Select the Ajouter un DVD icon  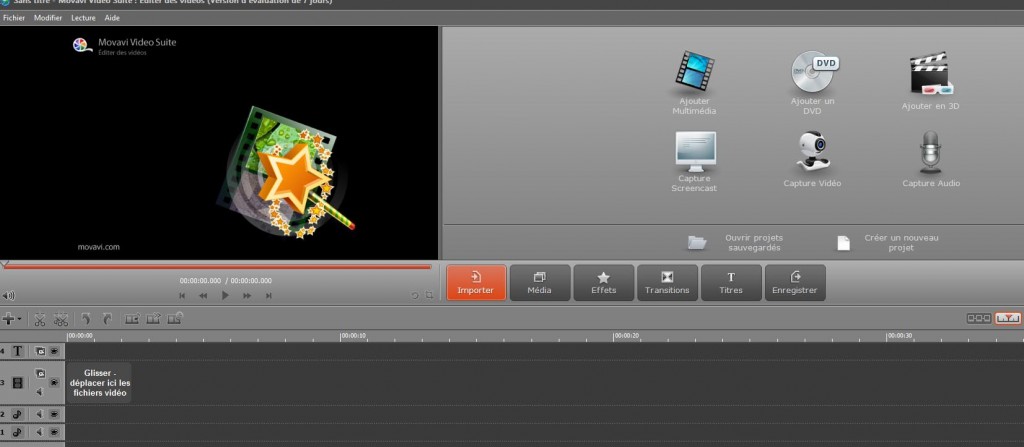click(x=813, y=71)
